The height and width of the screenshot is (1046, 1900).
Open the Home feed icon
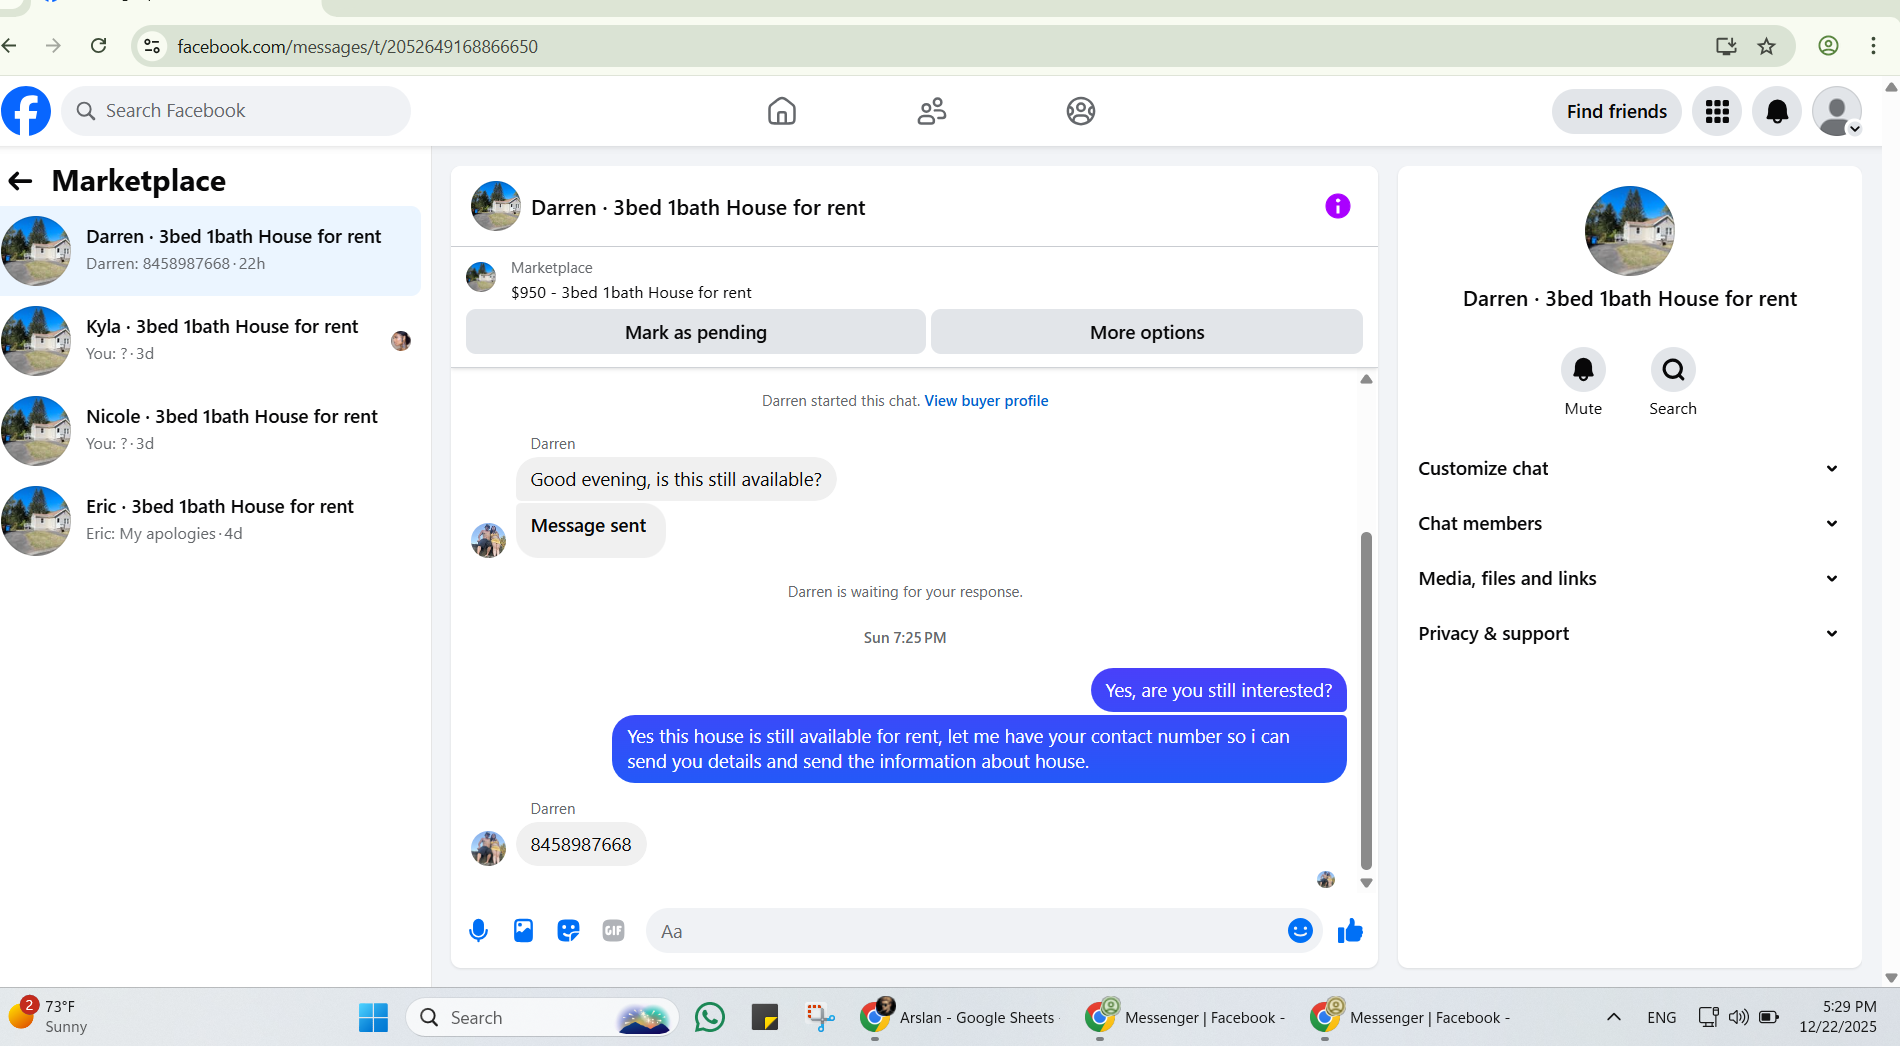782,111
